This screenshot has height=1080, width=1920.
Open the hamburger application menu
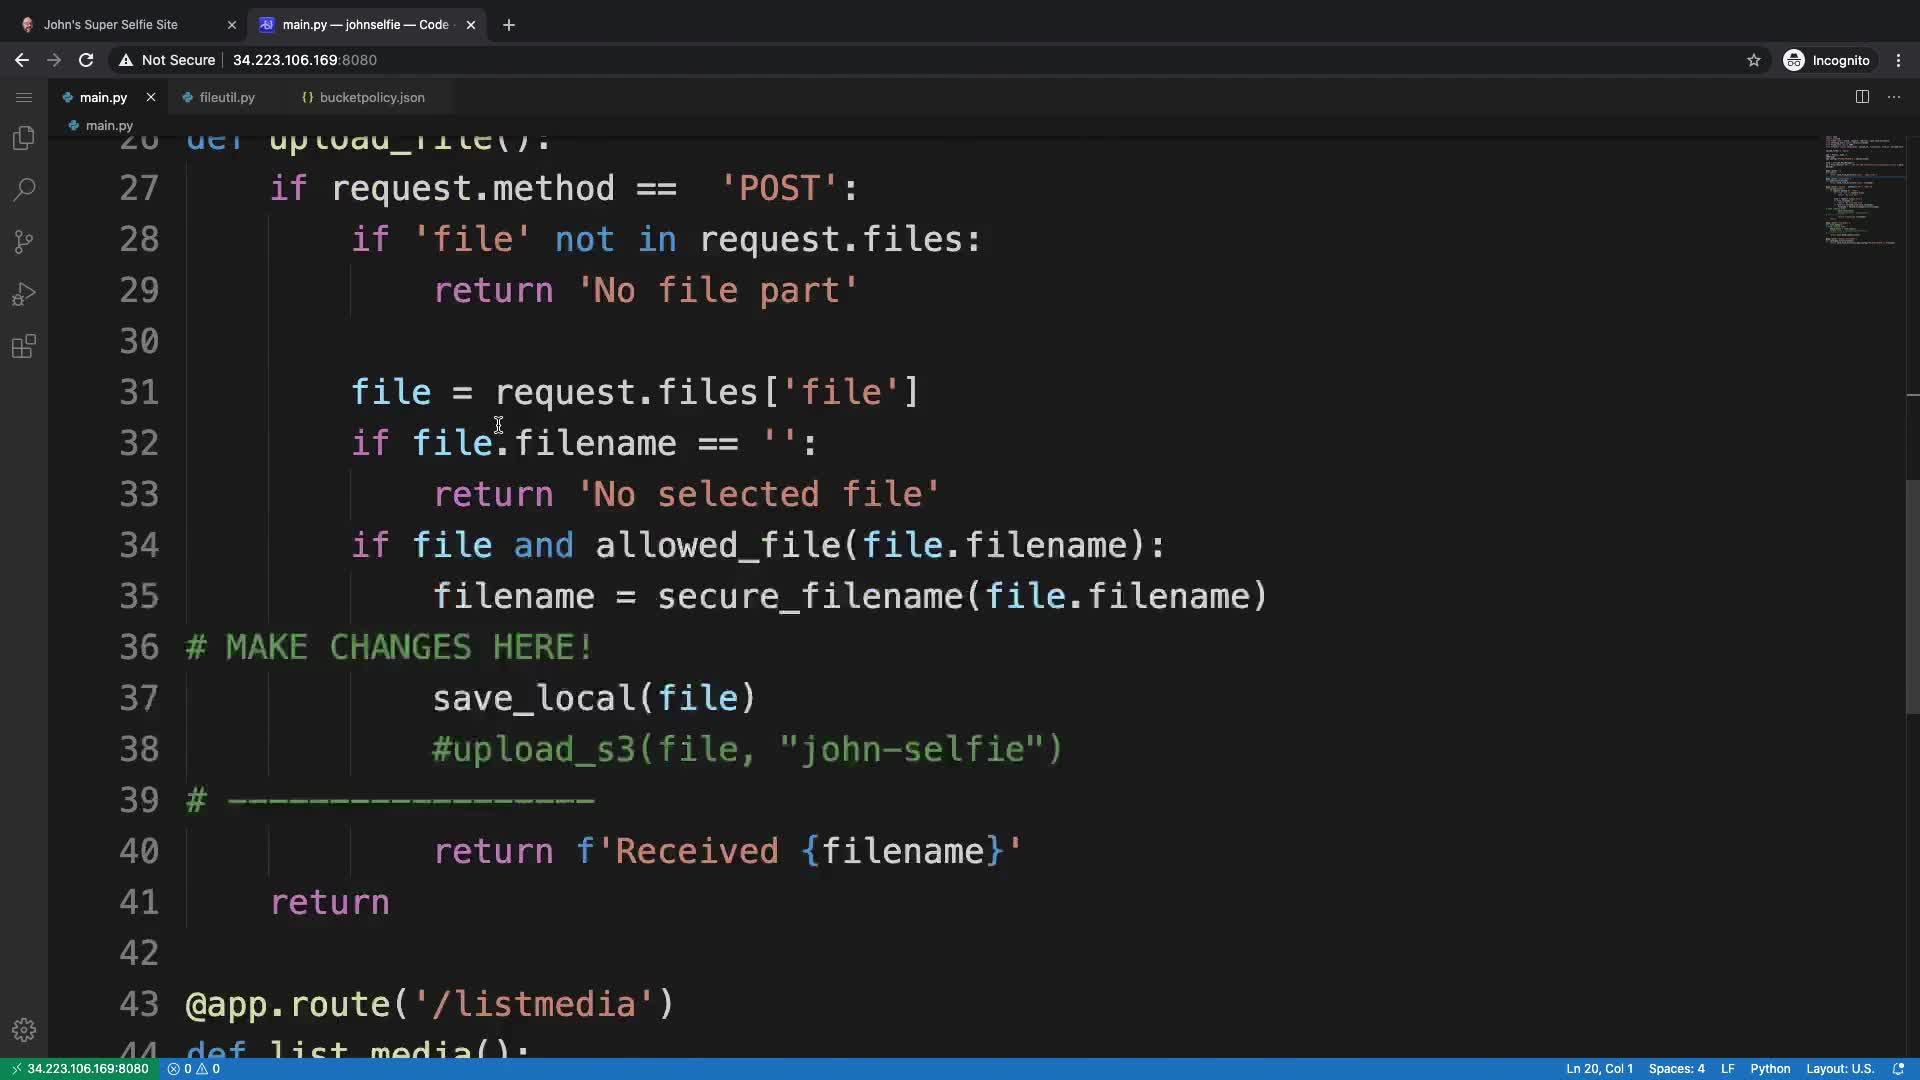[24, 97]
